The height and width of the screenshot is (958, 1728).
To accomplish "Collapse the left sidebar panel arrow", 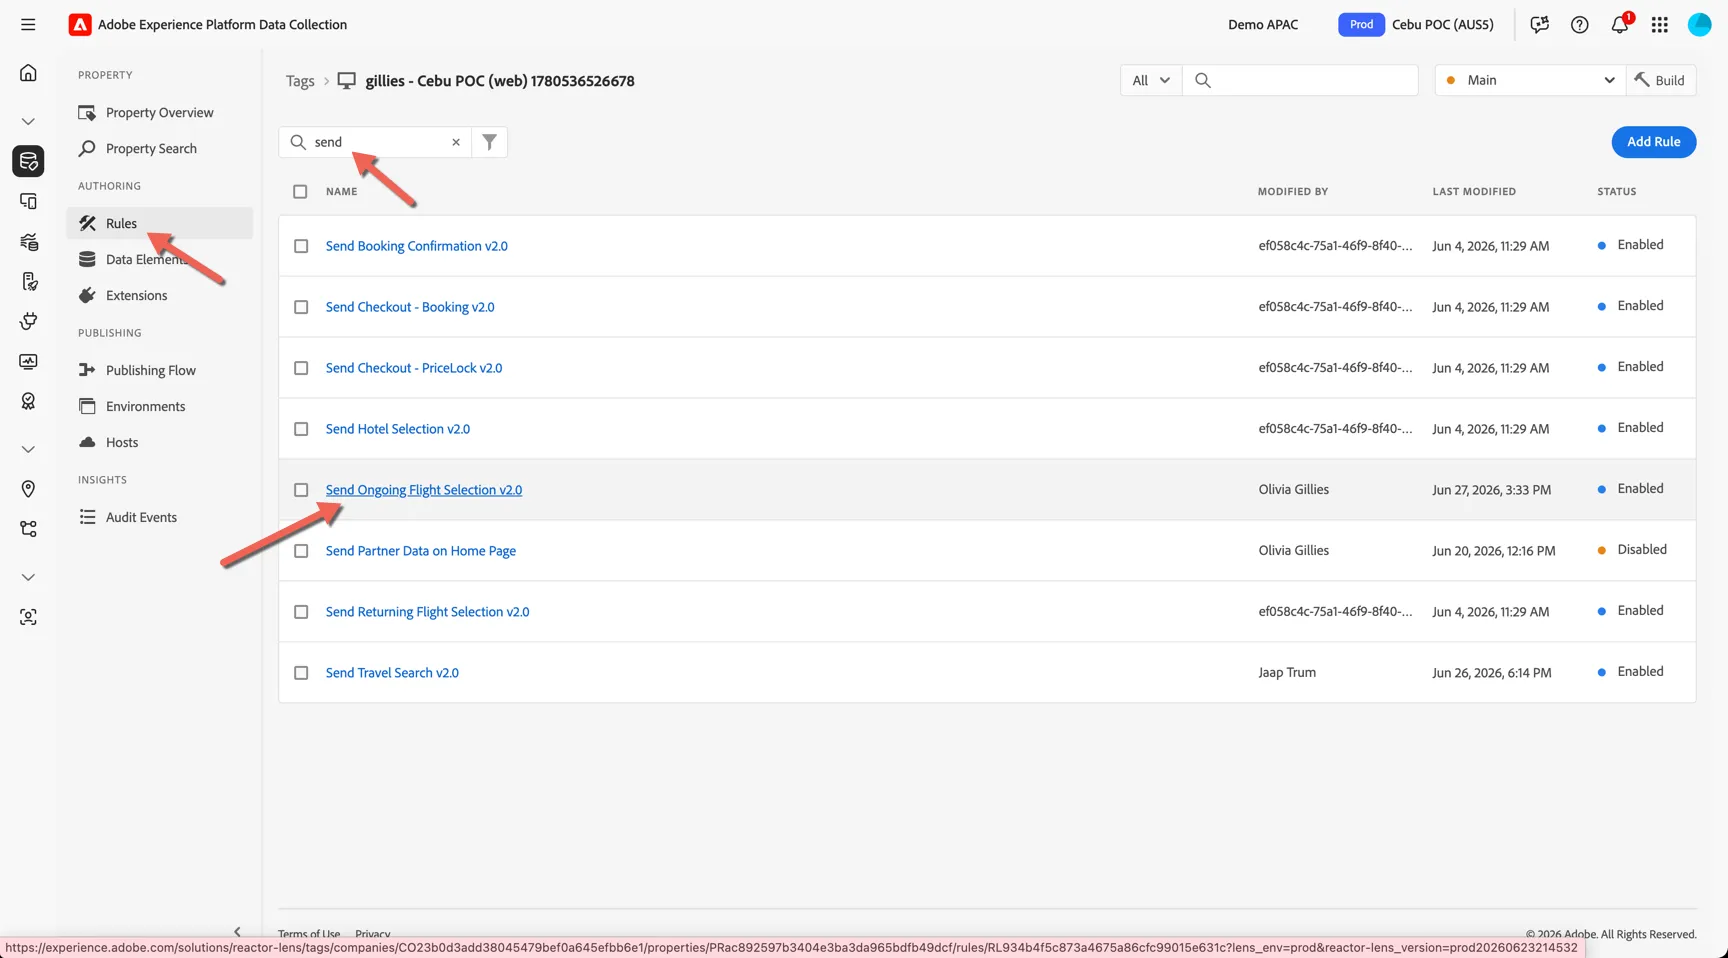I will [x=237, y=932].
